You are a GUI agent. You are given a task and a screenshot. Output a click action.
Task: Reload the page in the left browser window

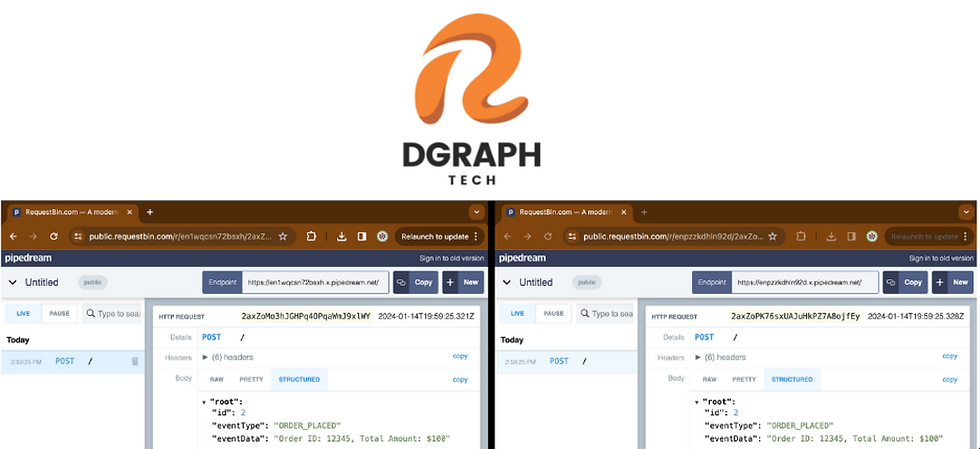[54, 236]
